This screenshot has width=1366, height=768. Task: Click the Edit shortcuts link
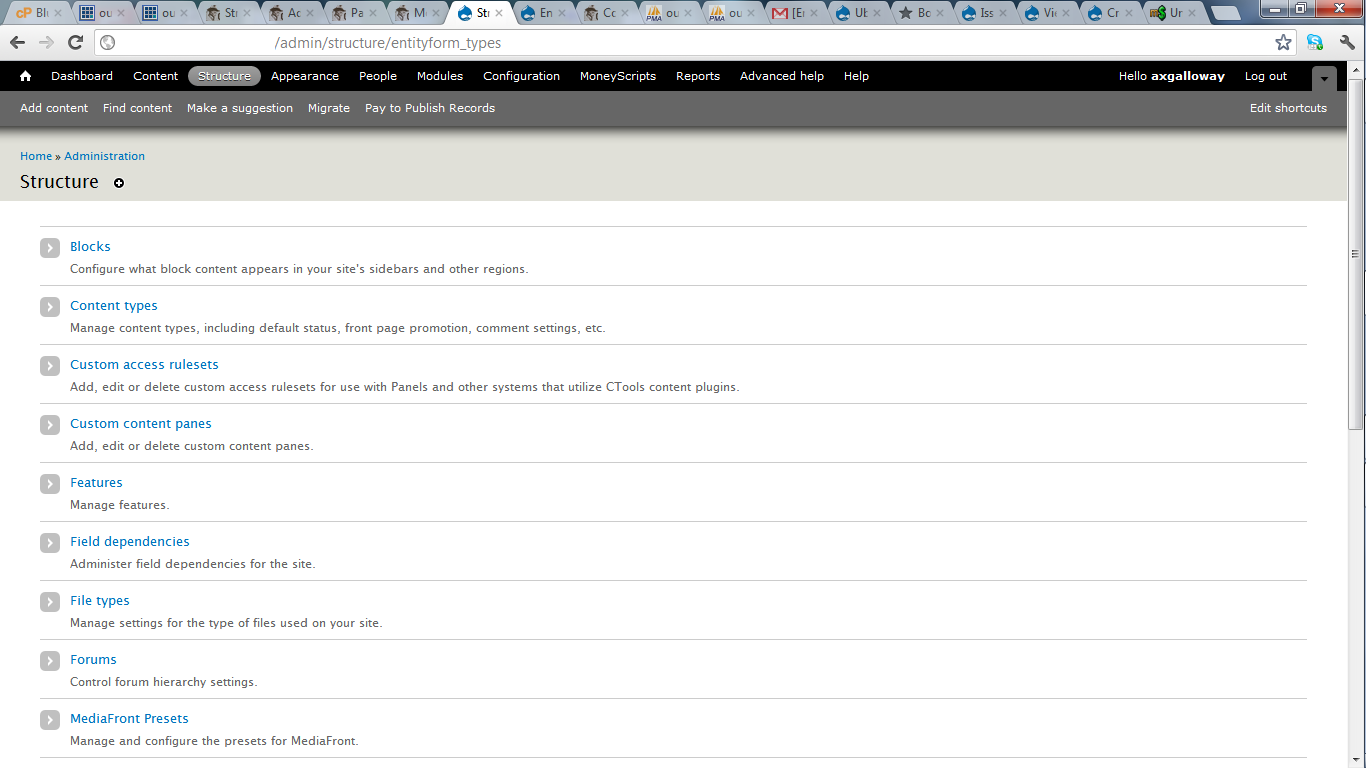1288,108
